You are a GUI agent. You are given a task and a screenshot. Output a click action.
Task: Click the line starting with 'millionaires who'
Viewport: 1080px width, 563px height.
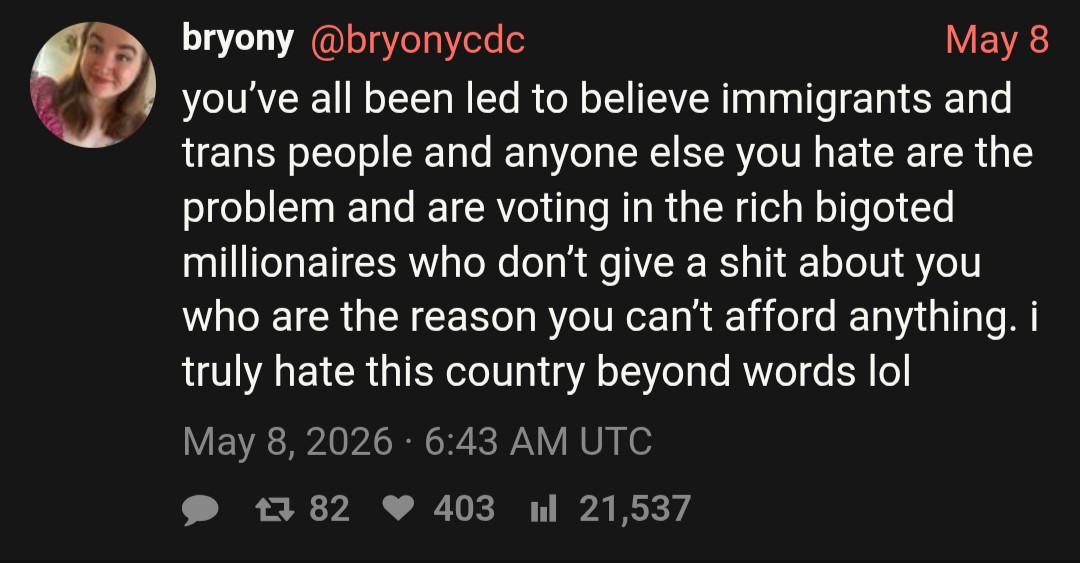(581, 264)
